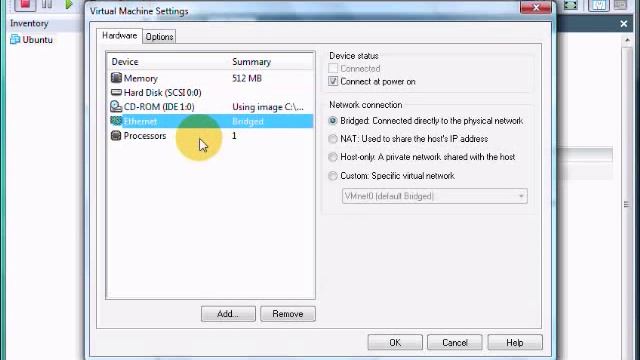The width and height of the screenshot is (640, 360).
Task: Close the Inventory side panel with X
Action: (624, 24)
